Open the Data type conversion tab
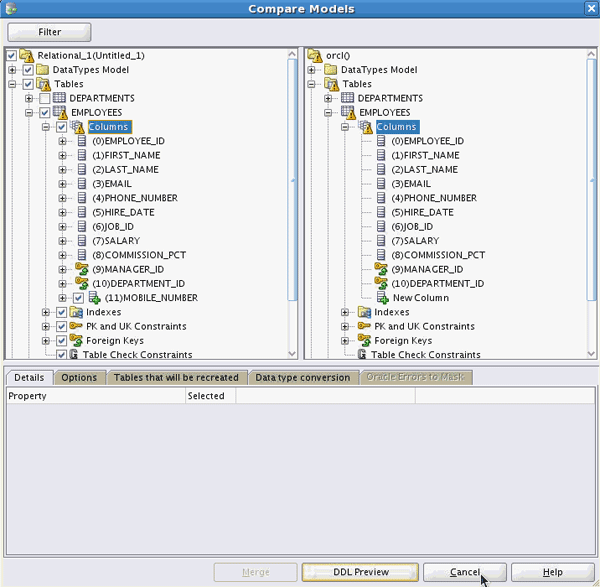Image resolution: width=600 pixels, height=587 pixels. point(303,377)
